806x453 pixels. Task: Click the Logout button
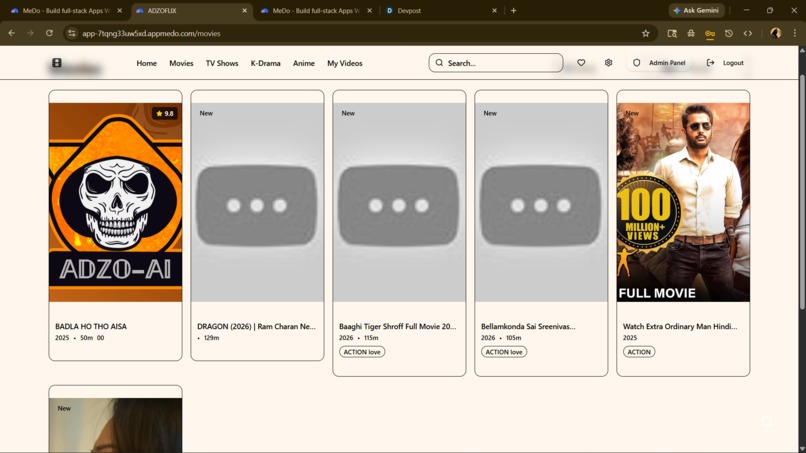point(725,63)
